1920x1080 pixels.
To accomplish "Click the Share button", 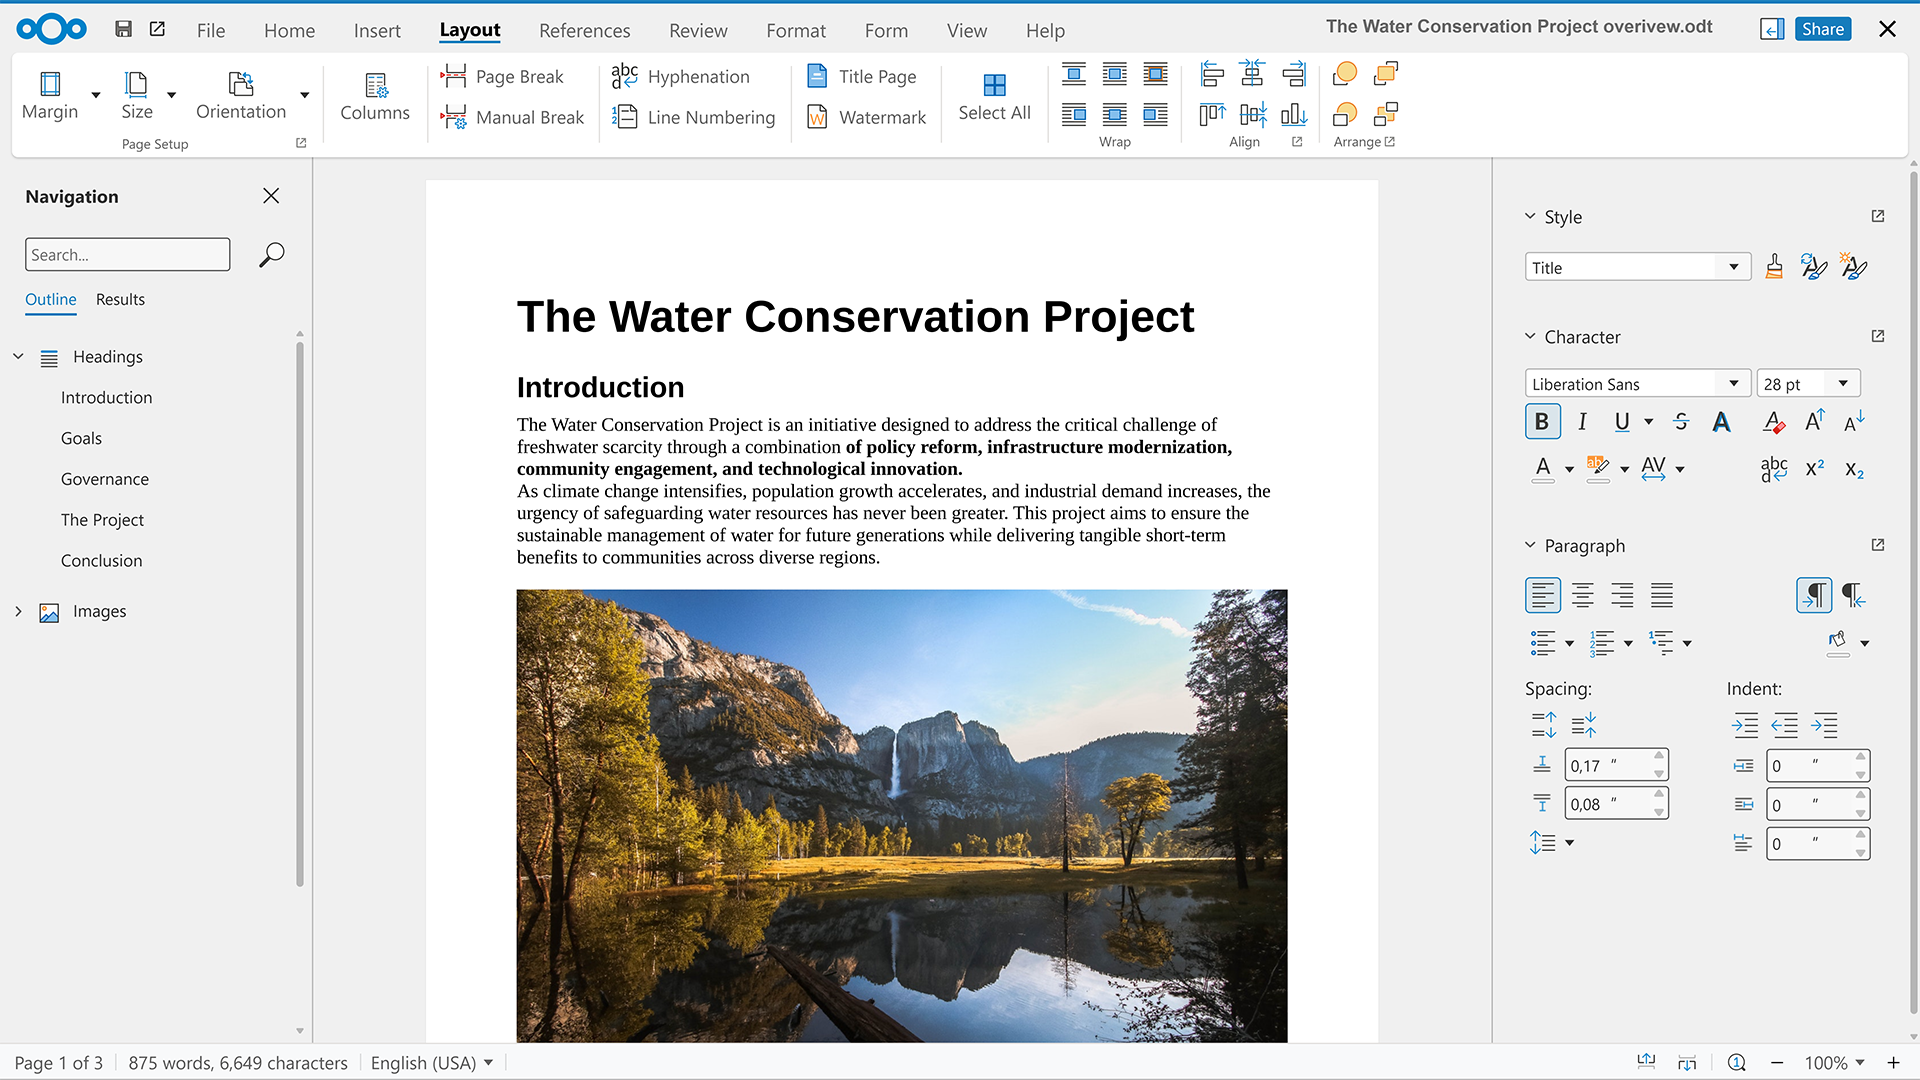I will (x=1822, y=29).
